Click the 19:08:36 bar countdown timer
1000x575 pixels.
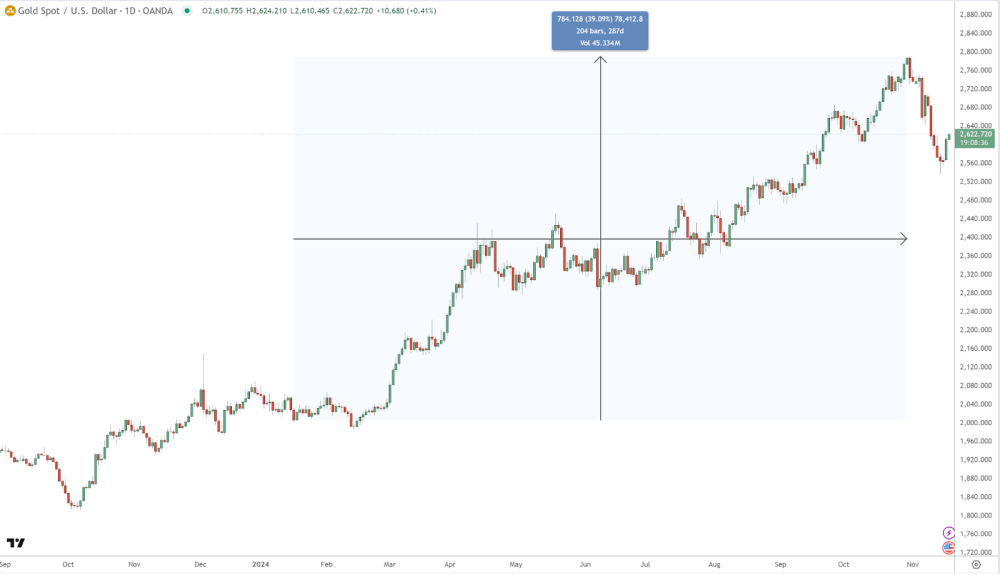[974, 143]
